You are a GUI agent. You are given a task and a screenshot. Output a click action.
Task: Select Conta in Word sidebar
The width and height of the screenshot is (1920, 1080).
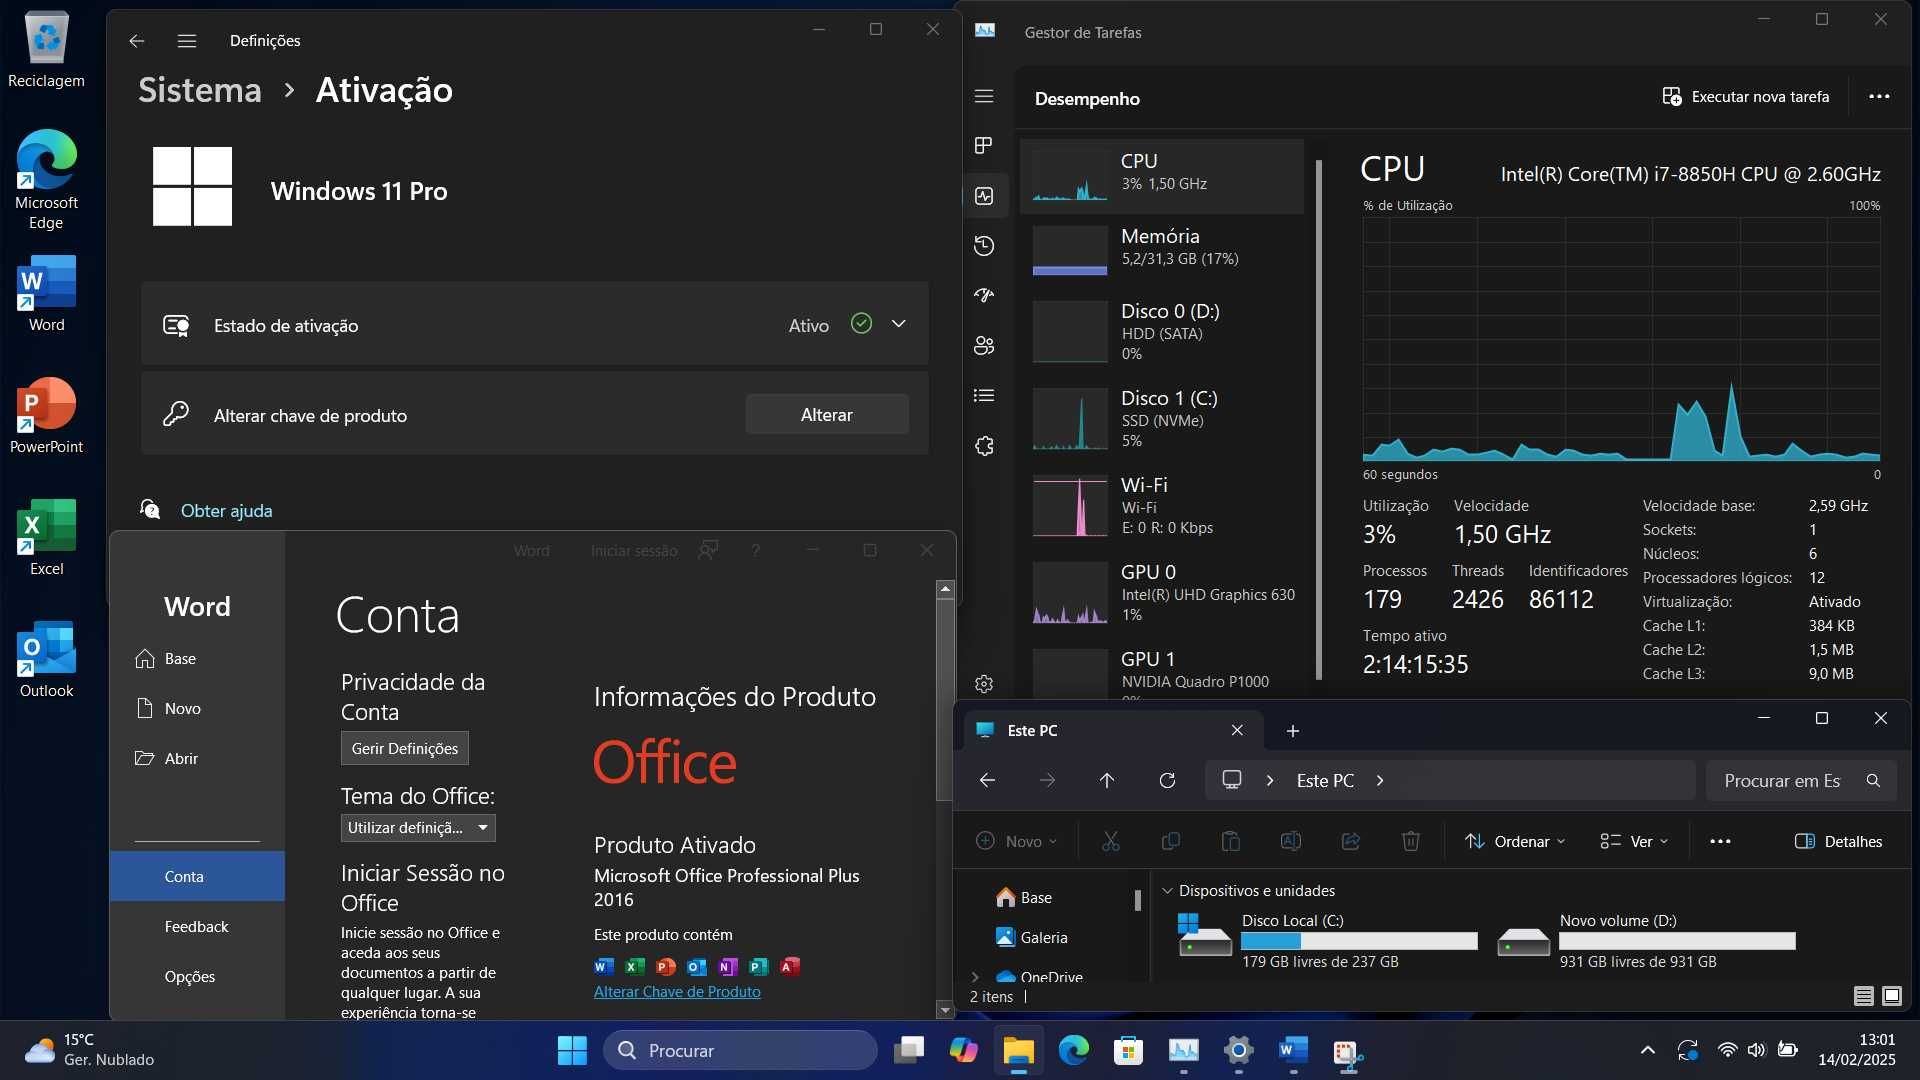(197, 877)
